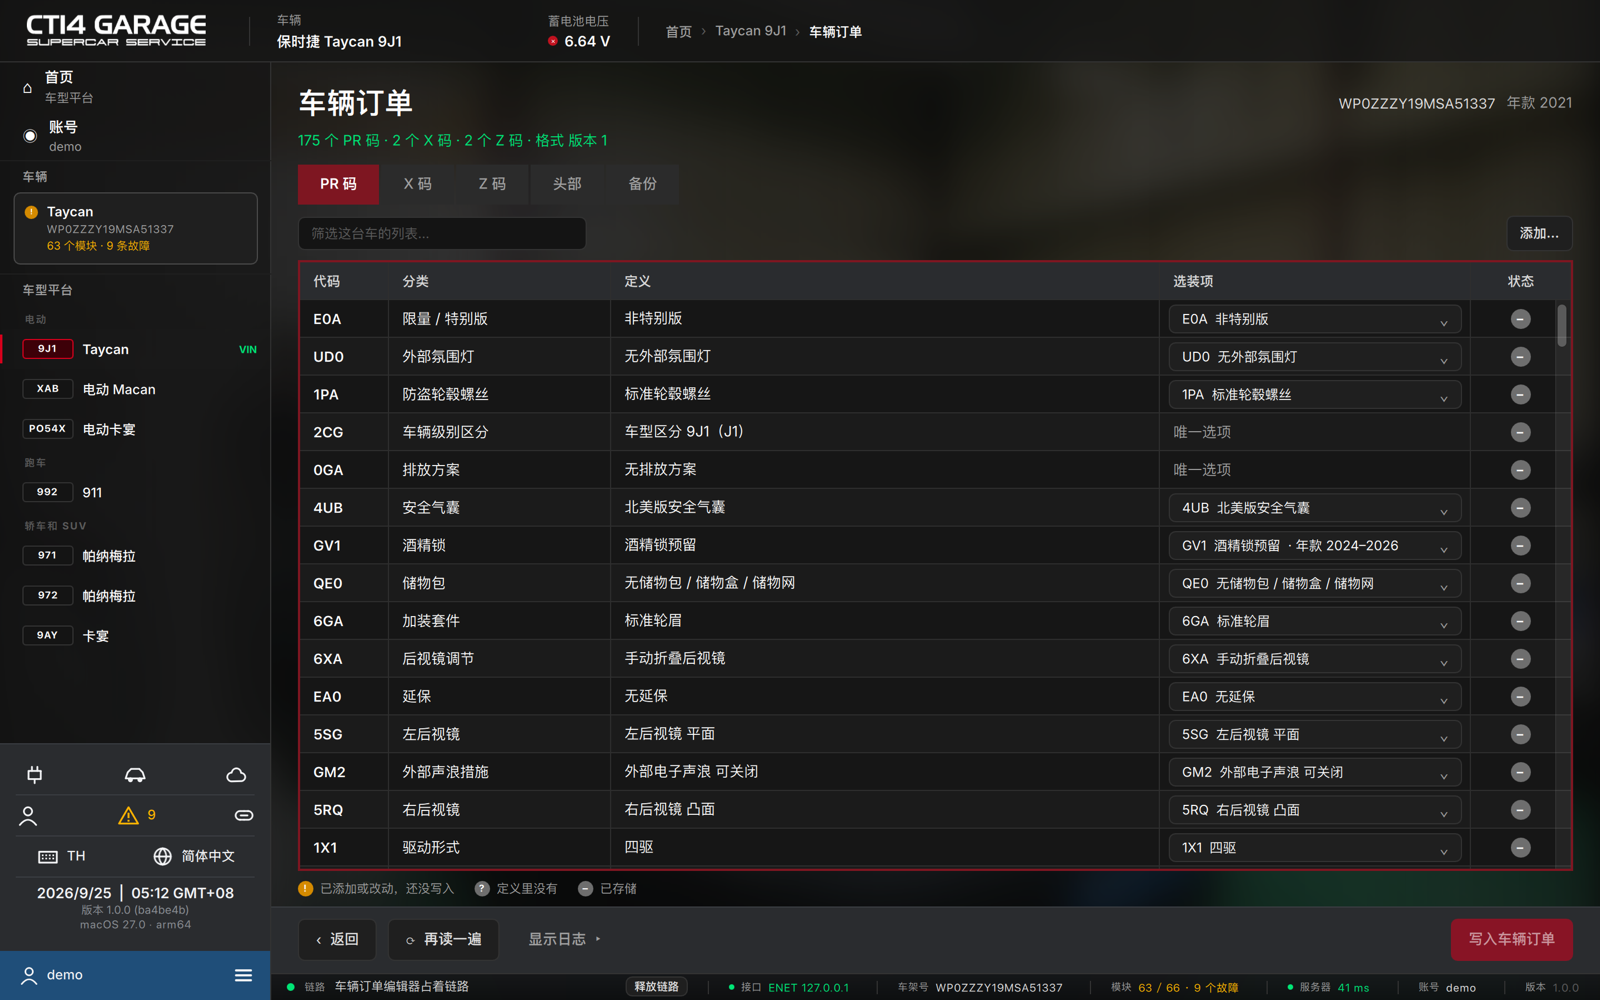The width and height of the screenshot is (1600, 1000).
Task: Select the 992 911 platform
Action: tap(135, 492)
